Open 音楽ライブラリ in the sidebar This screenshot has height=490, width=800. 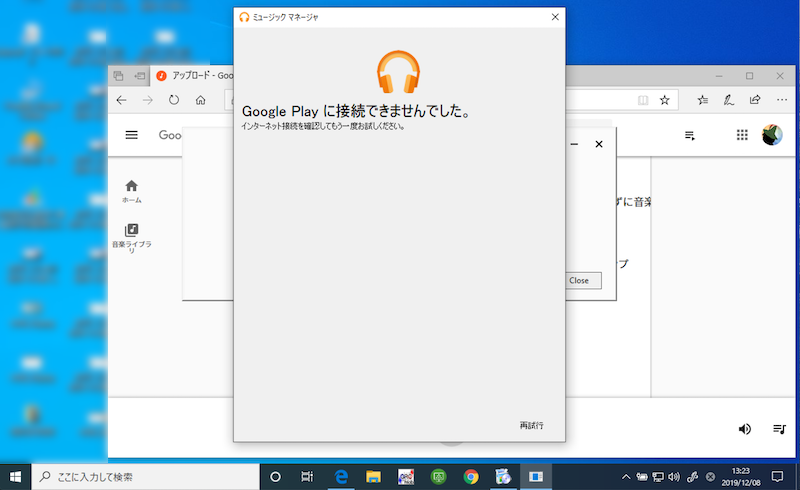point(131,237)
